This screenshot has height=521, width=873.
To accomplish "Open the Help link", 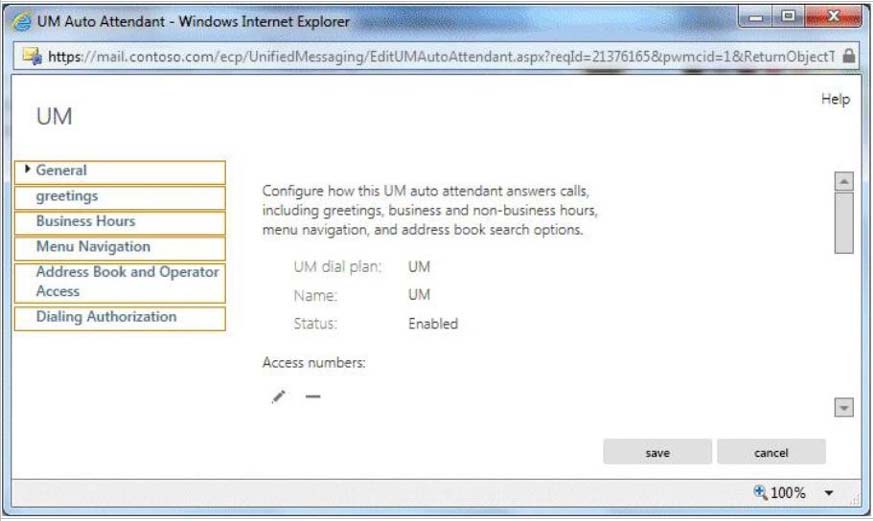I will point(835,99).
